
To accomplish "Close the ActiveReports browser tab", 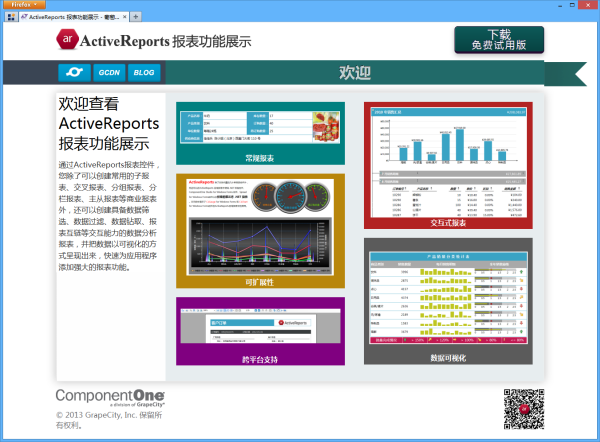I will click(x=125, y=17).
